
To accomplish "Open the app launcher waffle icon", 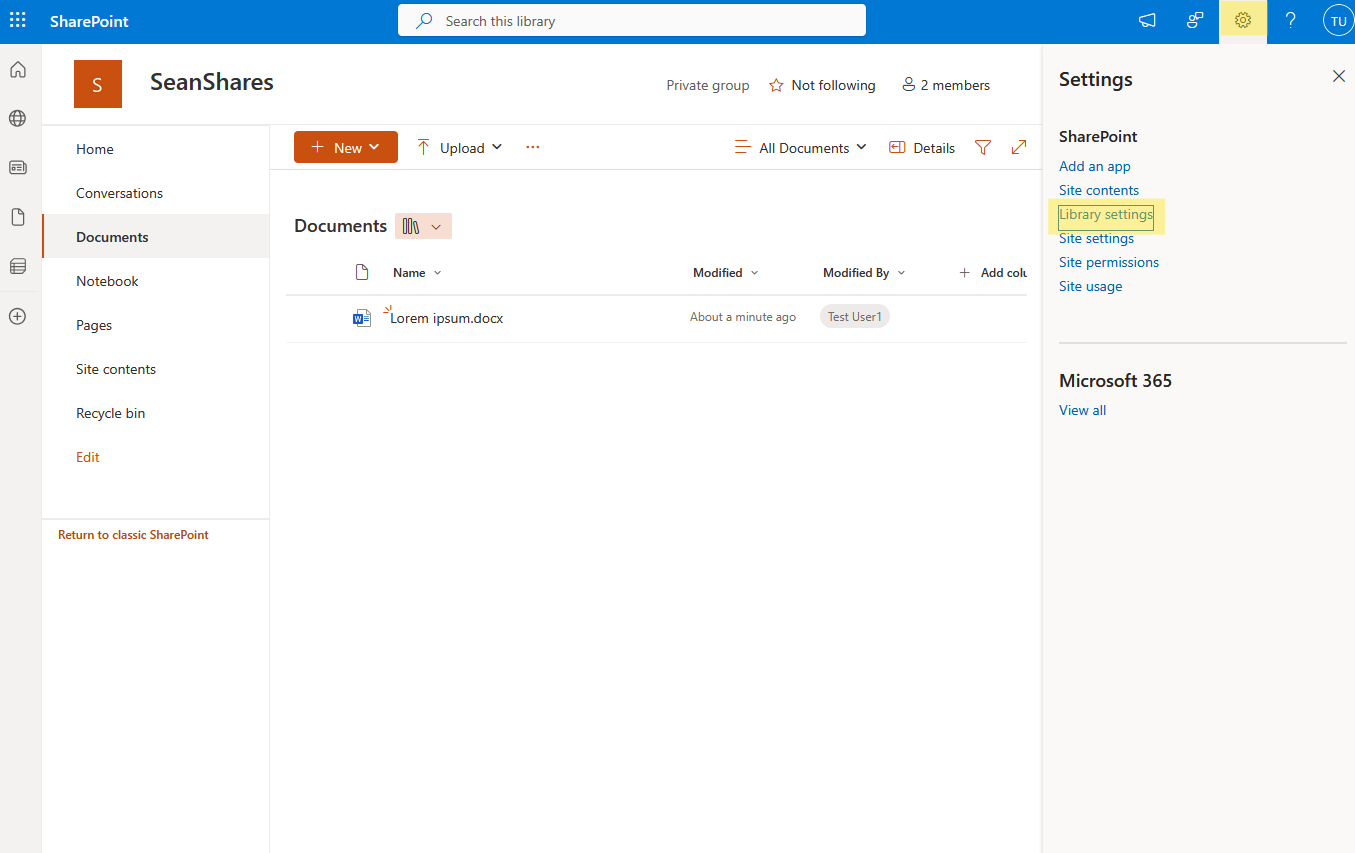I will 17,20.
